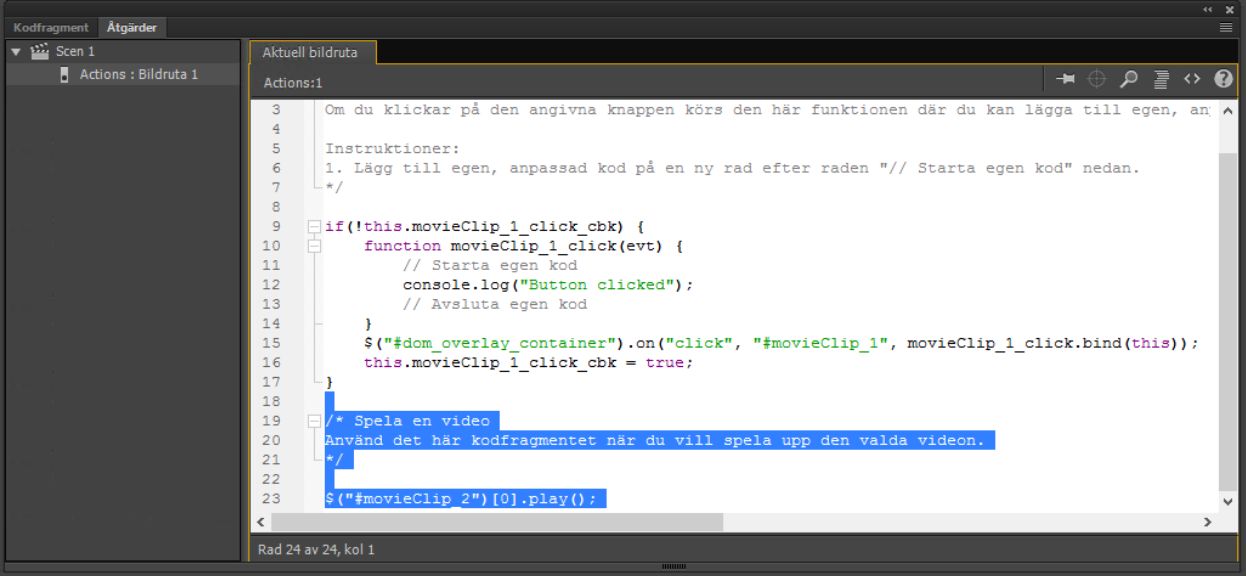Open code snippets with the angle-bracket icon
Viewport: 1246px width, 576px height.
click(1192, 79)
